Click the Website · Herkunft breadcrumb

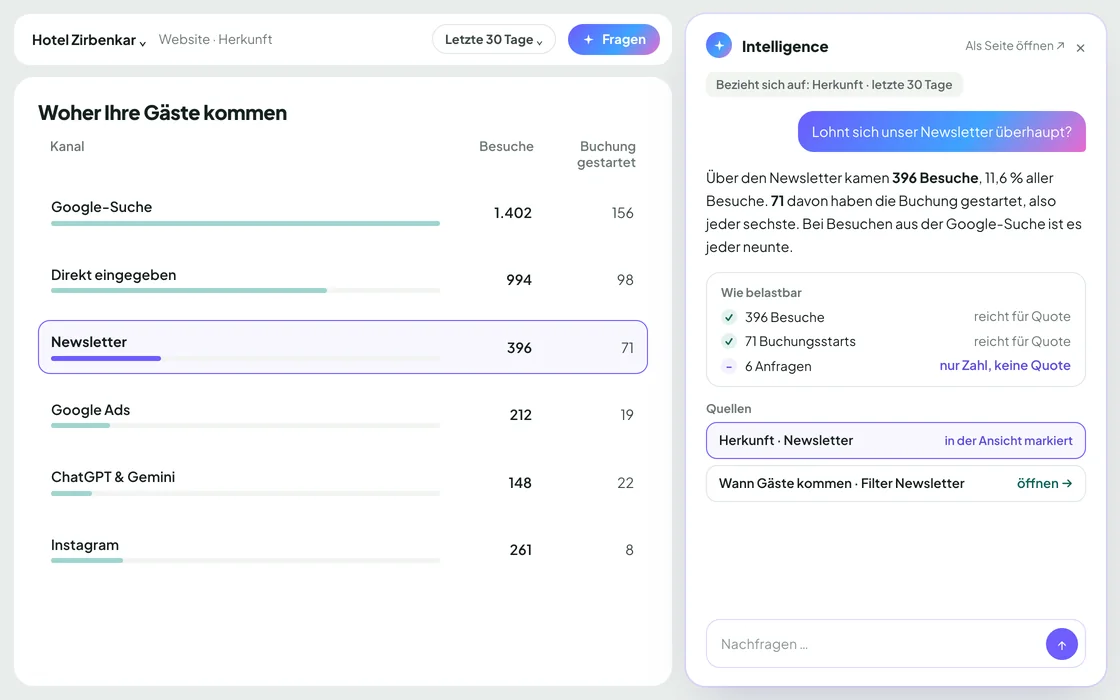coord(215,39)
